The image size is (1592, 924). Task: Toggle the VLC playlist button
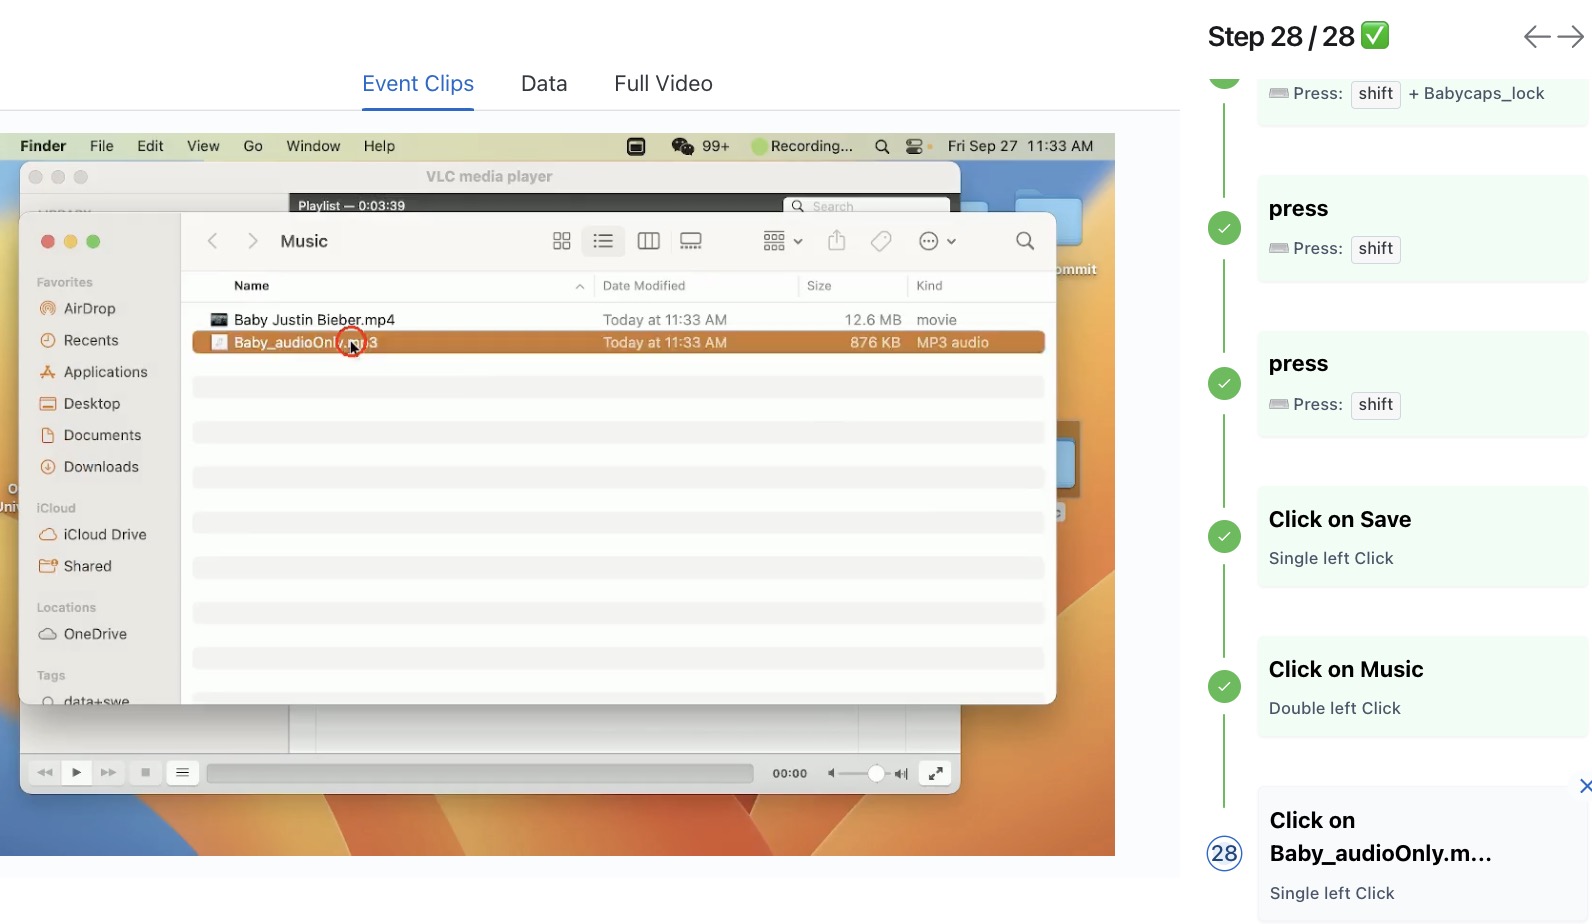pos(182,773)
